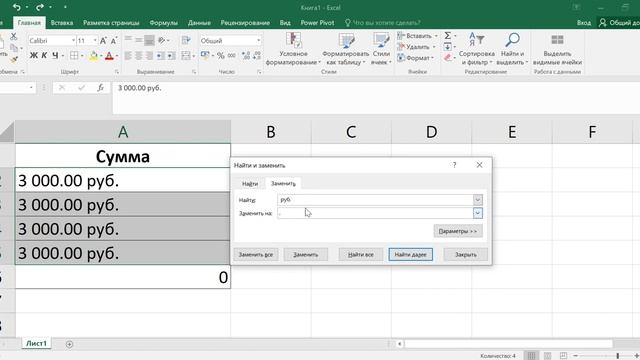
Task: Open the font color dropdown arrow
Action: 117,56
